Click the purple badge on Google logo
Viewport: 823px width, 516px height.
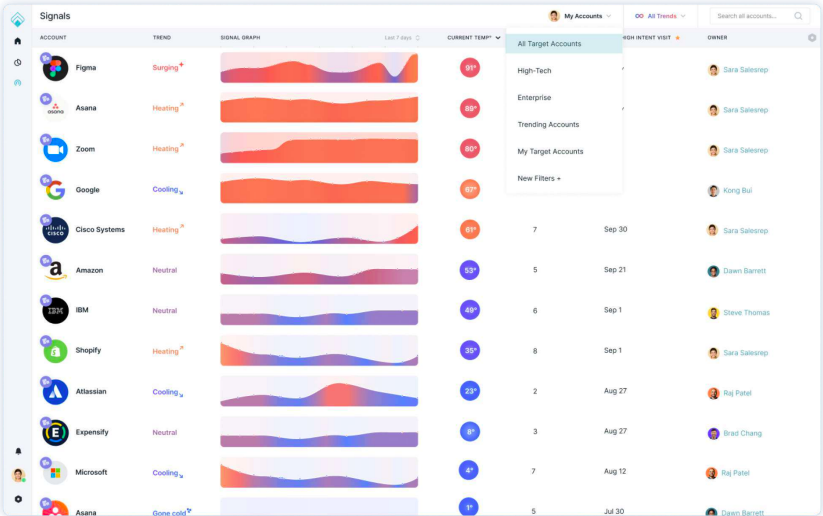46,180
